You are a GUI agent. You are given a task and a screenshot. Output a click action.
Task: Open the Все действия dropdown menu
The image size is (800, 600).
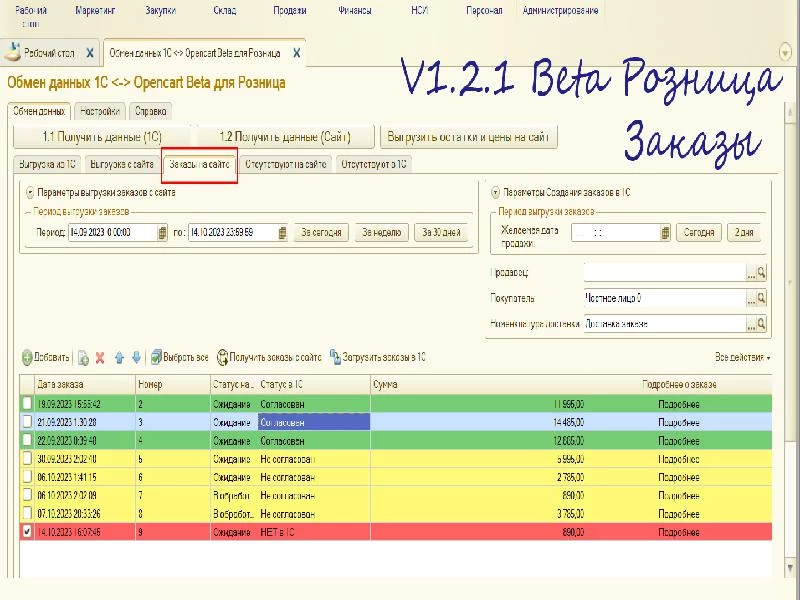742,357
